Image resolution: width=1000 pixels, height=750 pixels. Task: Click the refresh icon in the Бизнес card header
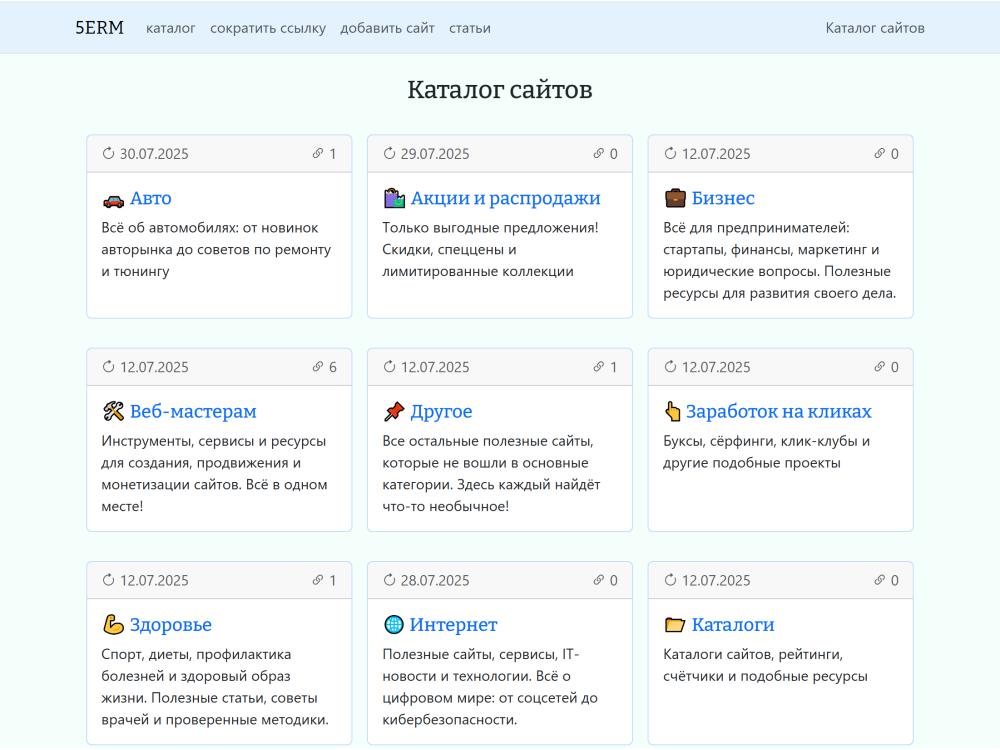pyautogui.click(x=670, y=153)
